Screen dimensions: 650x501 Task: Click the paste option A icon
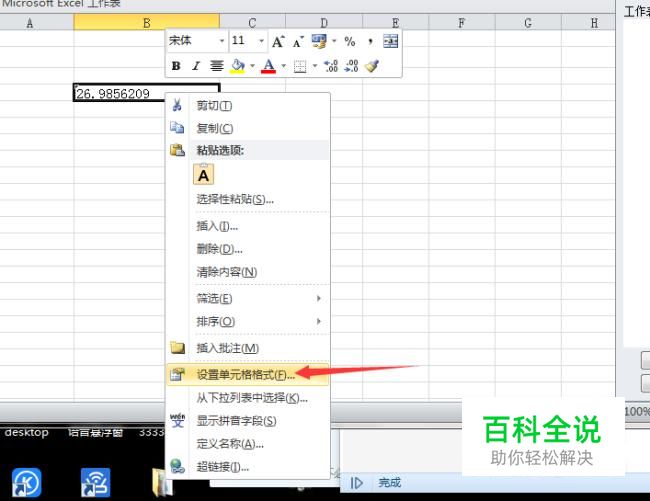pyautogui.click(x=204, y=174)
